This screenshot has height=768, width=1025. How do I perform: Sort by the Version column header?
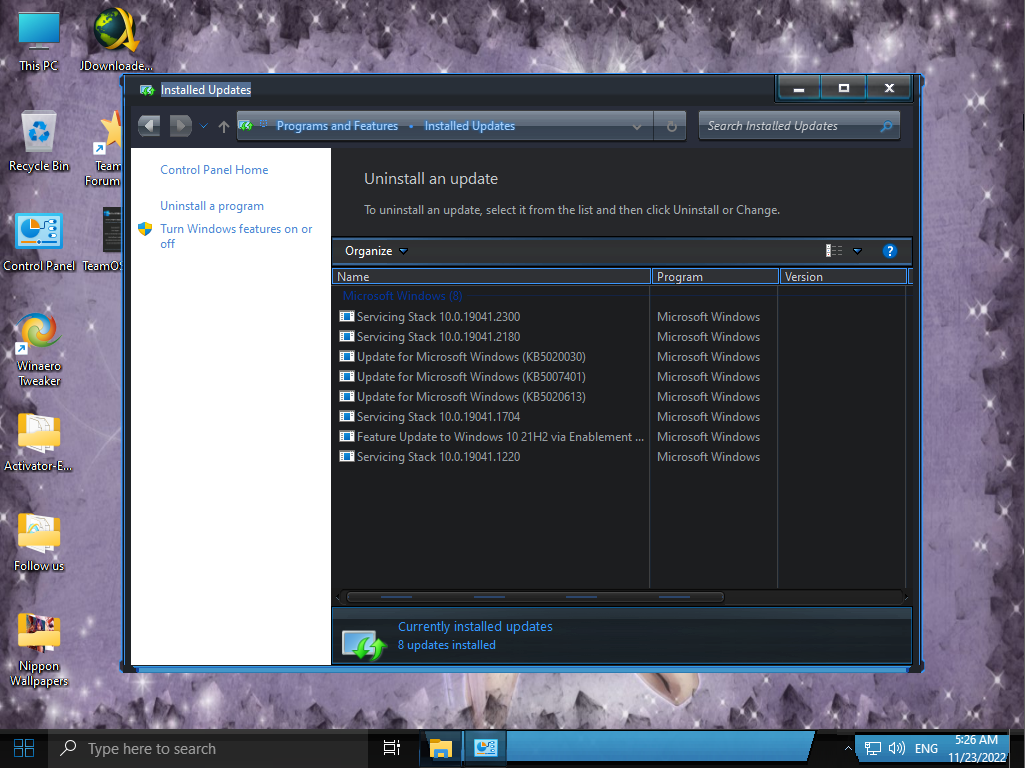(843, 276)
